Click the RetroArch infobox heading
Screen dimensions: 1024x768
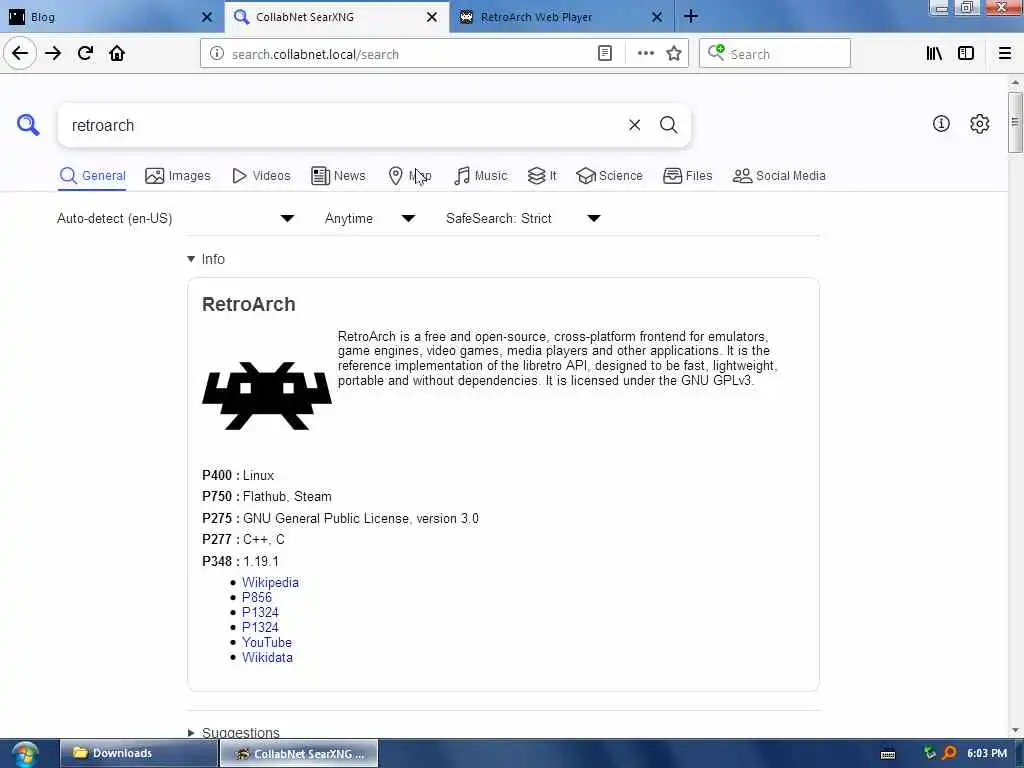click(248, 304)
